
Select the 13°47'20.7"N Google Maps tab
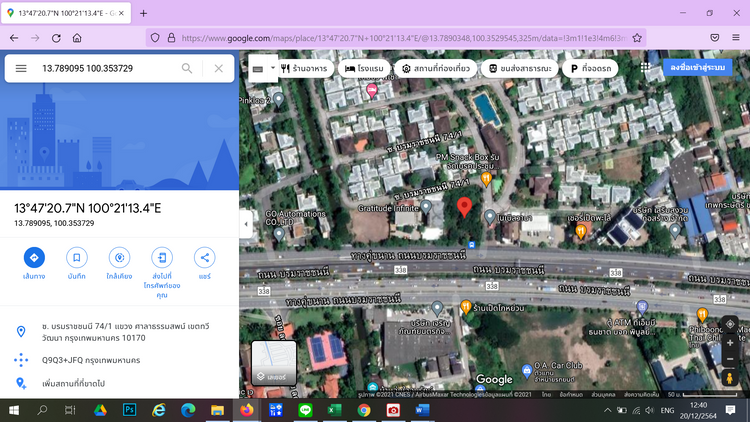coord(66,13)
